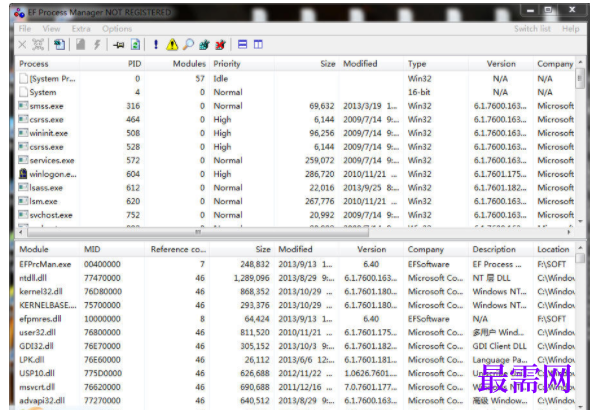Click MID value 00400000
Viewport: 590px width, 410px height.
tap(102, 264)
